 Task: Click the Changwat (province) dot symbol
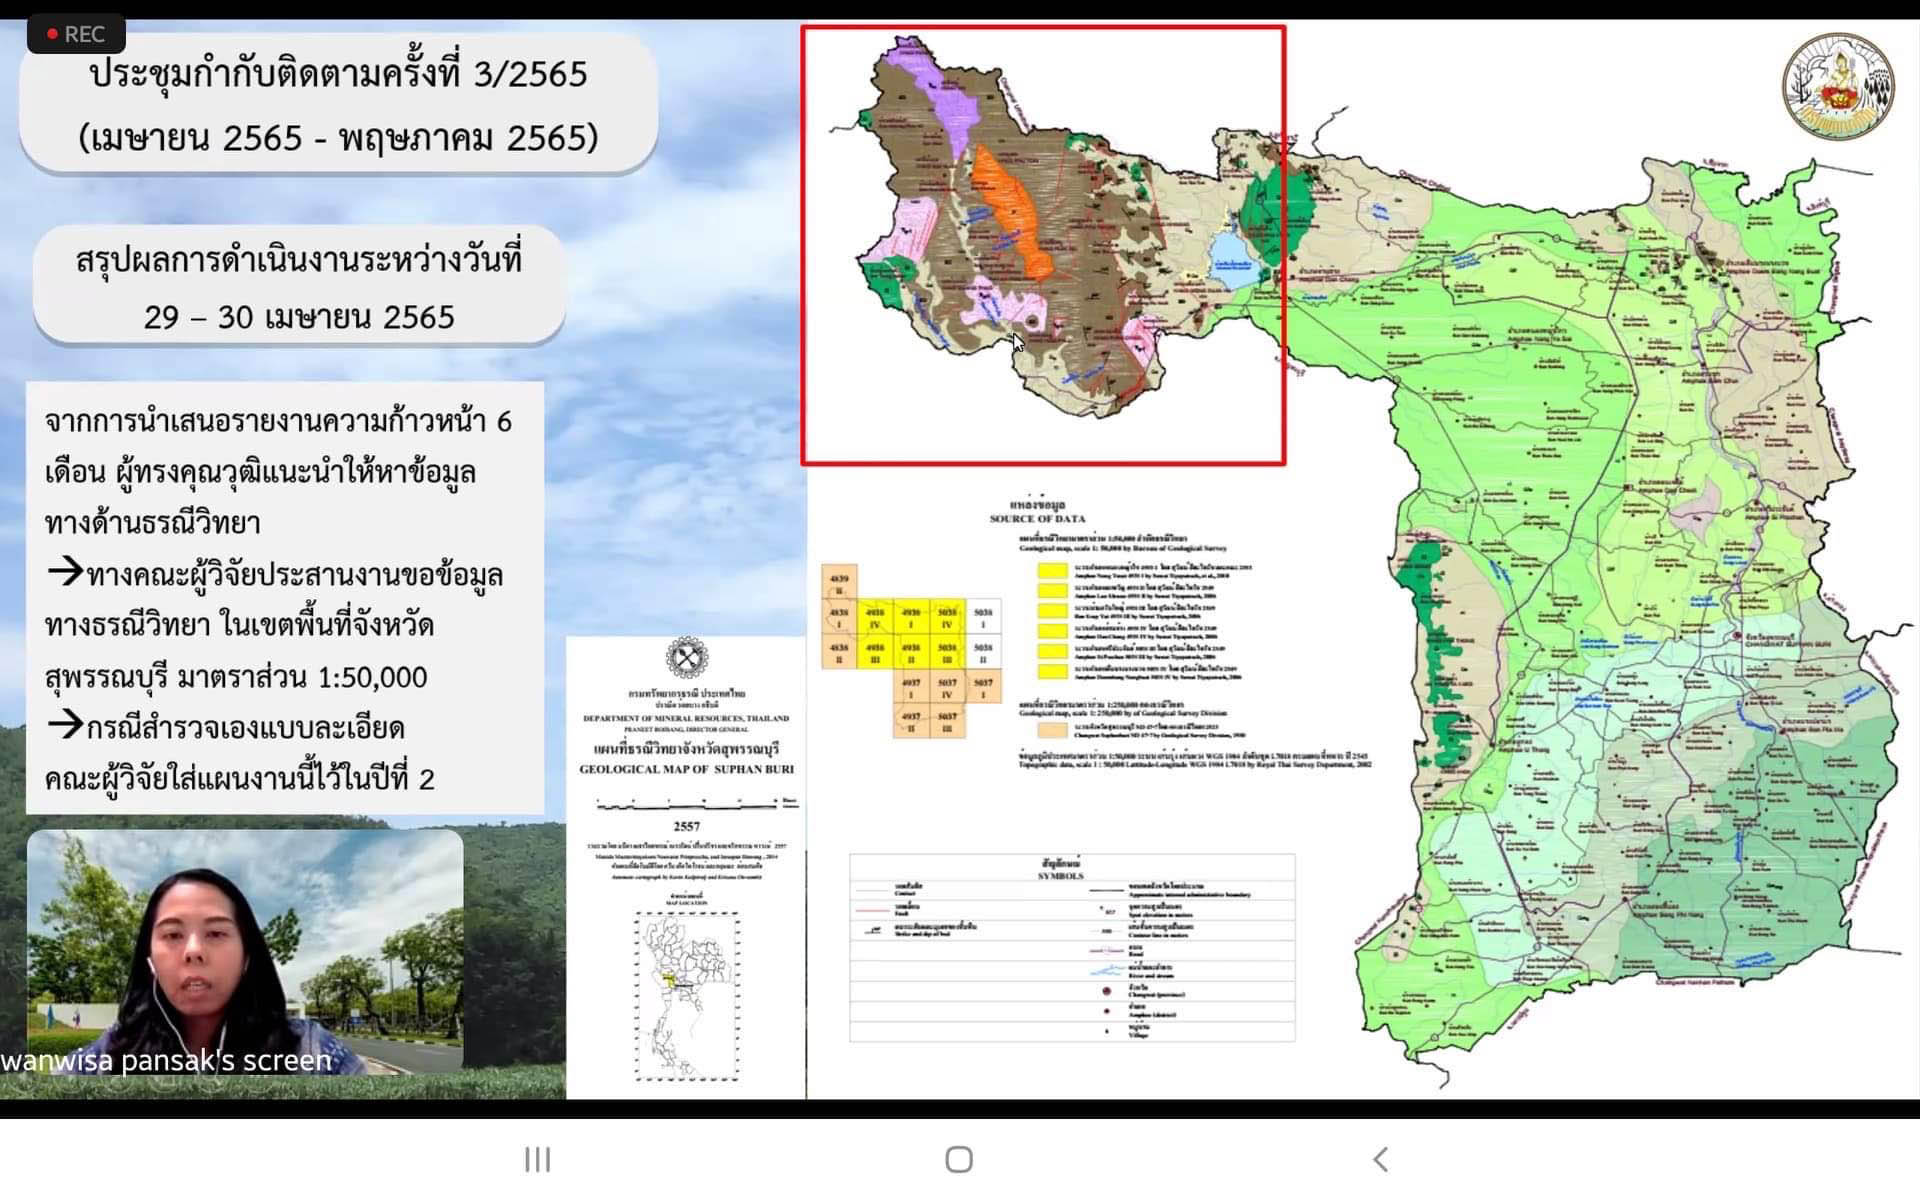tap(1107, 991)
